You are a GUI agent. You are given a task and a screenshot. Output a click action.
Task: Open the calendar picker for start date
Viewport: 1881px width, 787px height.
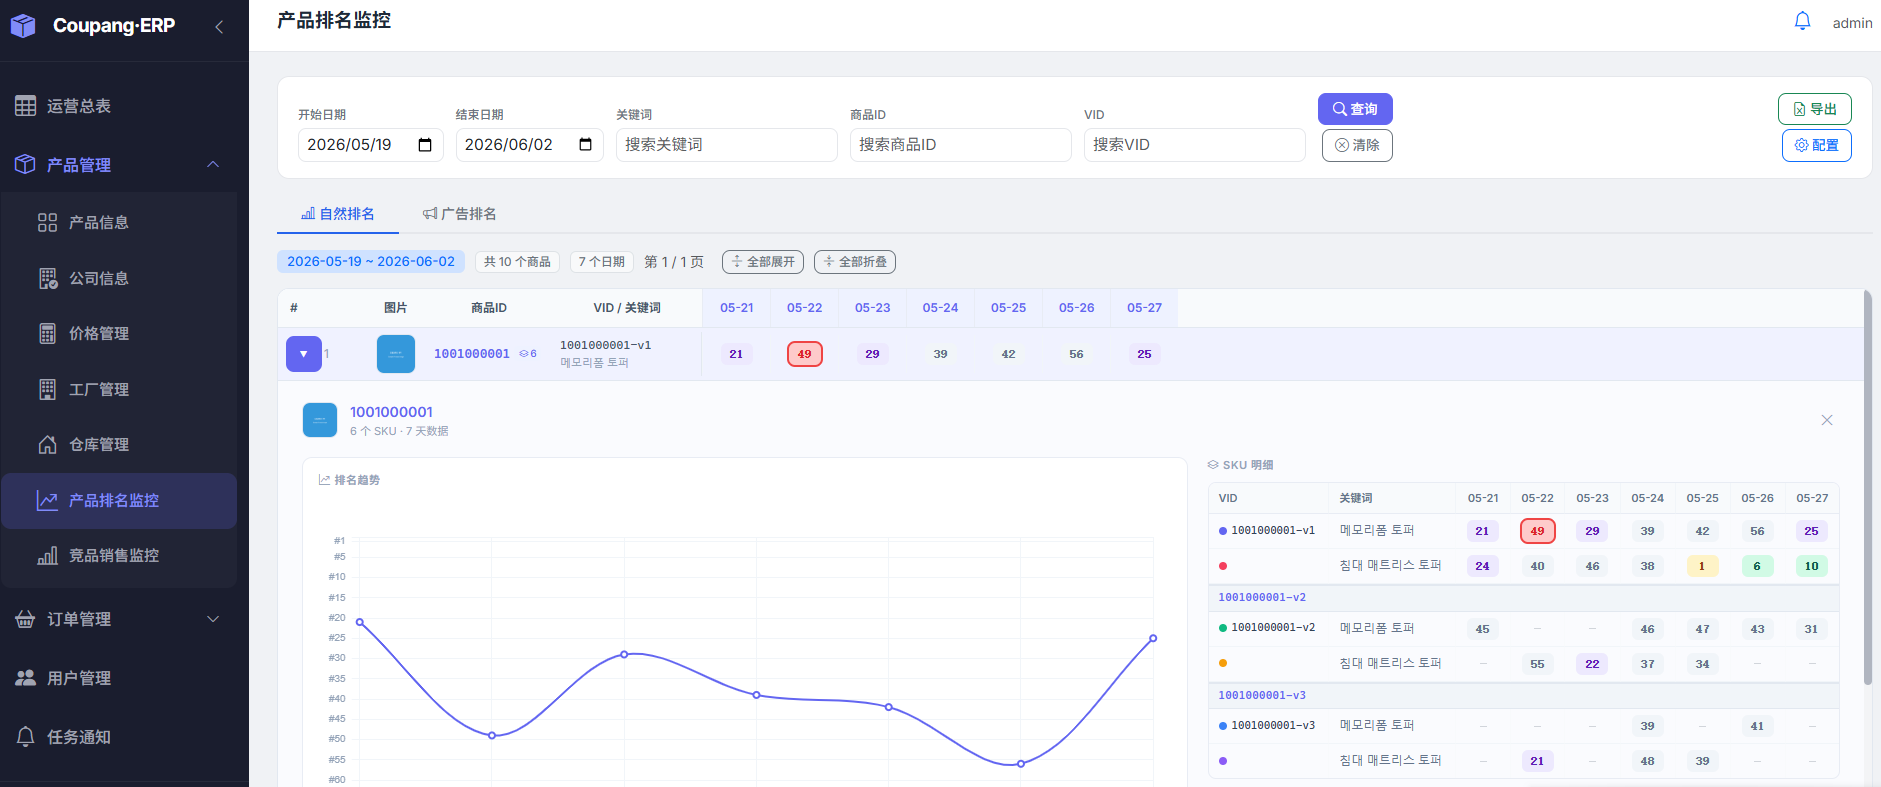pos(425,145)
